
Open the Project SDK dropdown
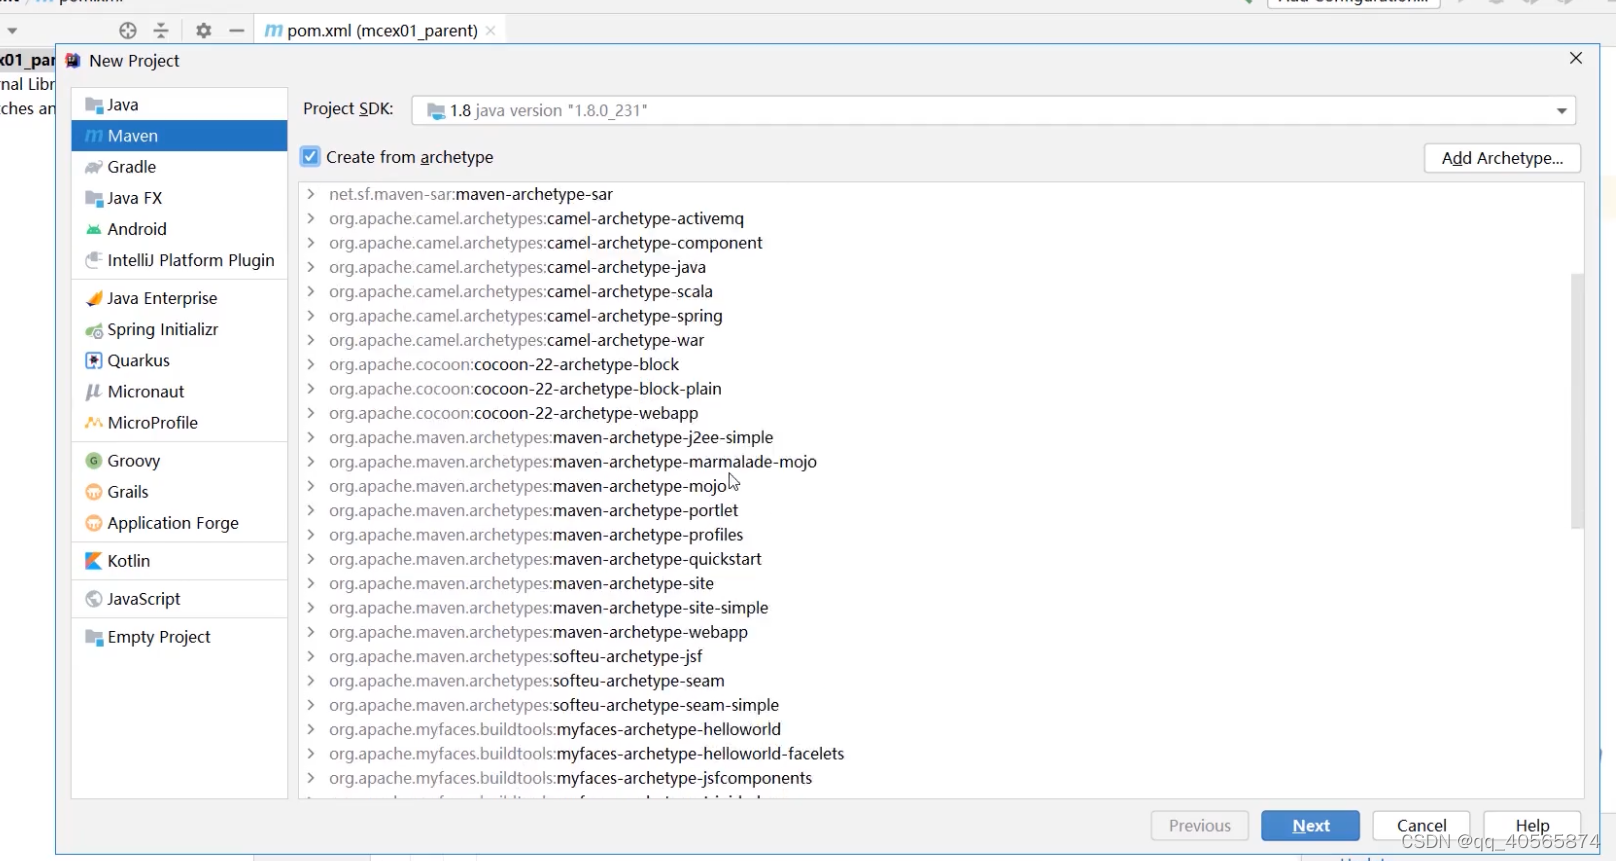1562,111
